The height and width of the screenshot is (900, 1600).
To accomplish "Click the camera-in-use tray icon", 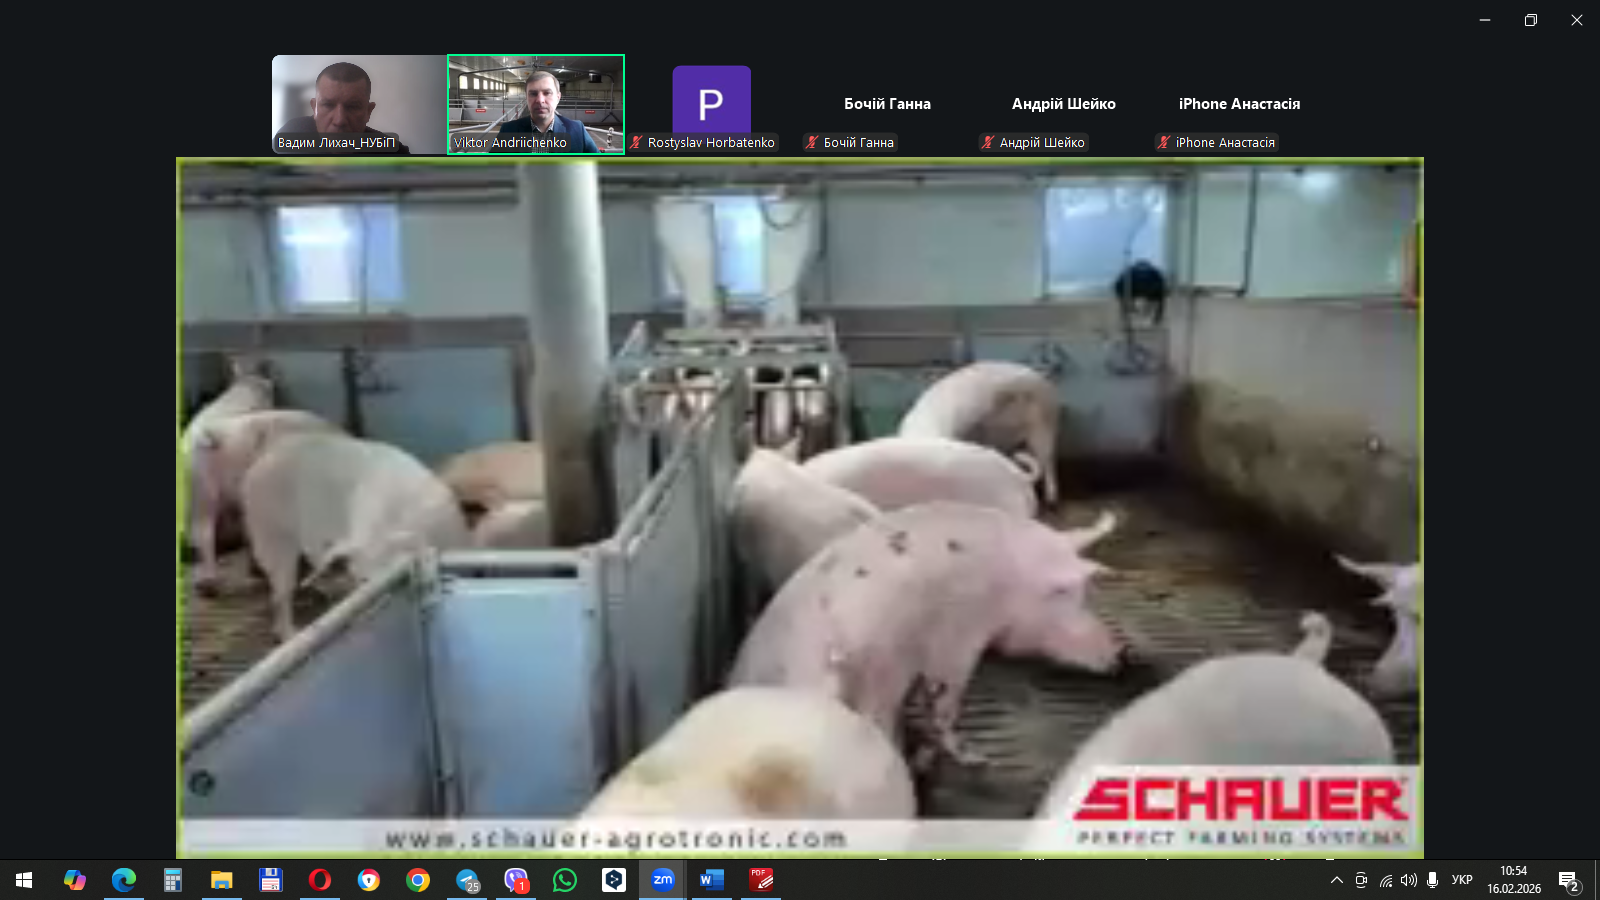I will click(x=1361, y=880).
